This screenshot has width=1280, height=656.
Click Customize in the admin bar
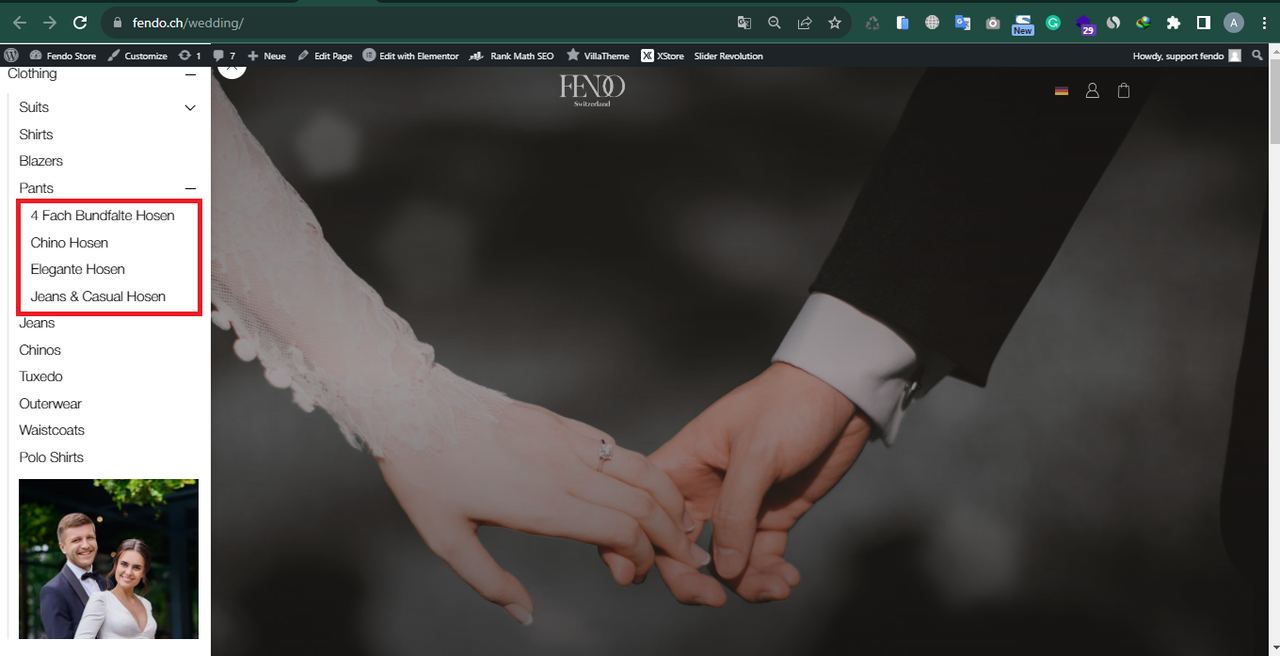(x=137, y=56)
